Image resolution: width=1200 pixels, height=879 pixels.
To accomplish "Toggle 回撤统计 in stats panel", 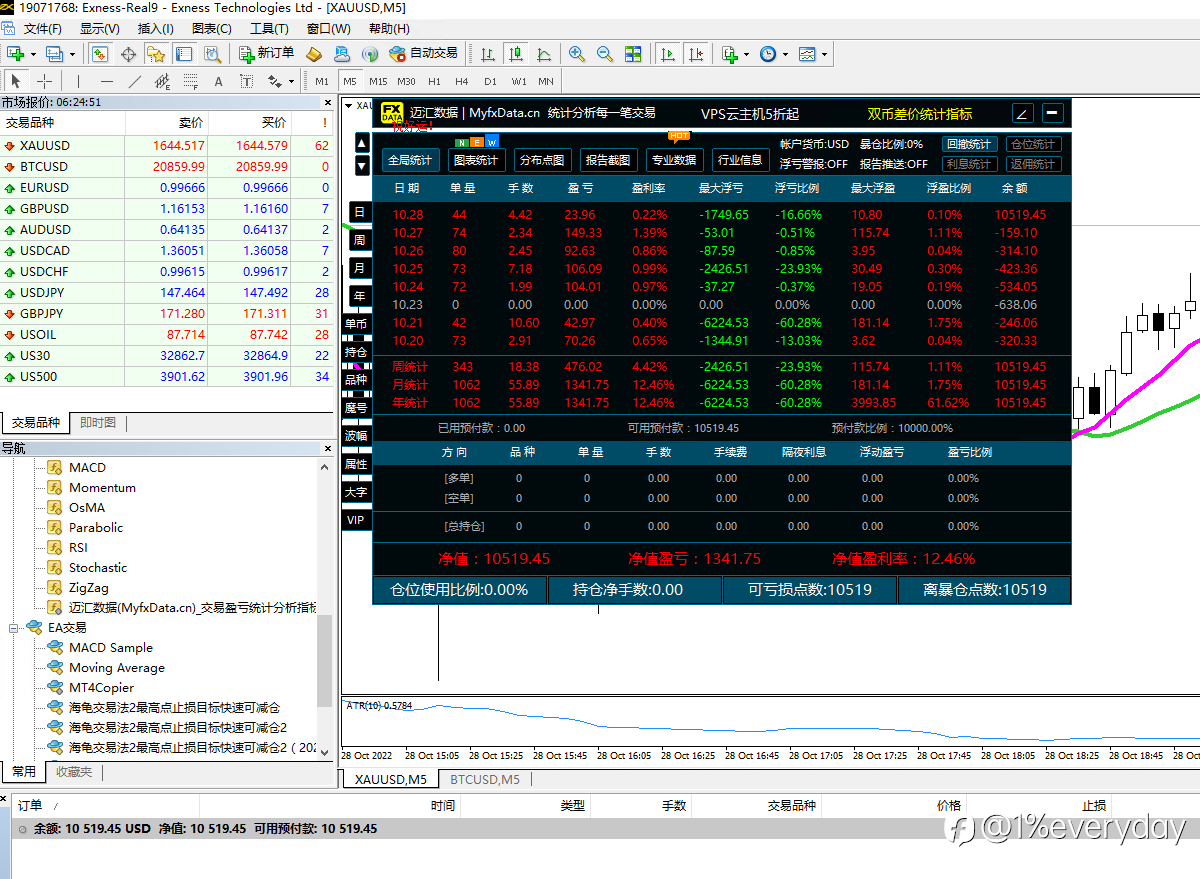I will (969, 144).
